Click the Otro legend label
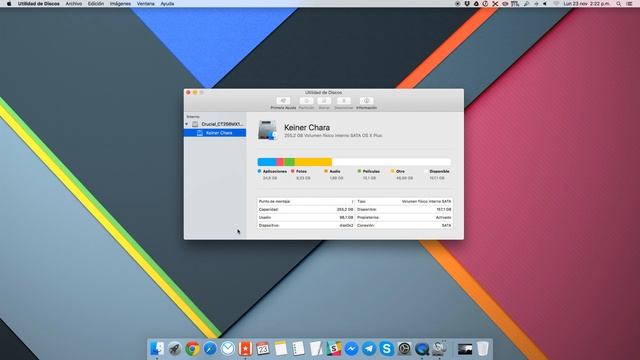 click(400, 171)
